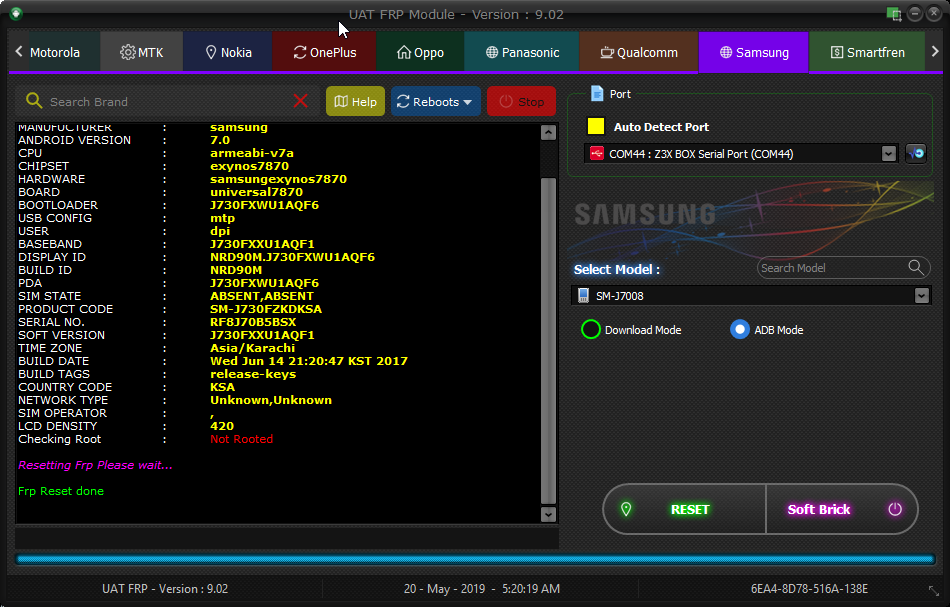Expand the SM-J7008 model dropdown

coord(922,296)
